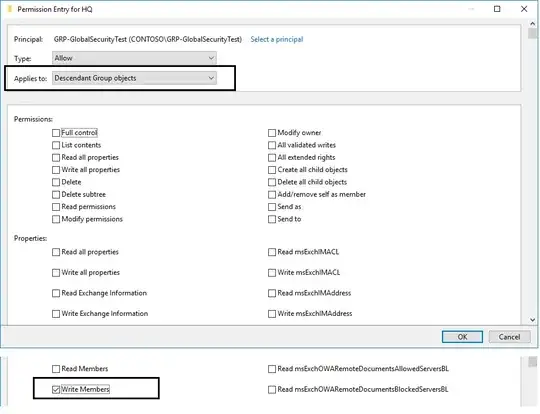Click the upper vertical scrollbar thumb
Viewport: 540px width, 414px height.
[532, 33]
